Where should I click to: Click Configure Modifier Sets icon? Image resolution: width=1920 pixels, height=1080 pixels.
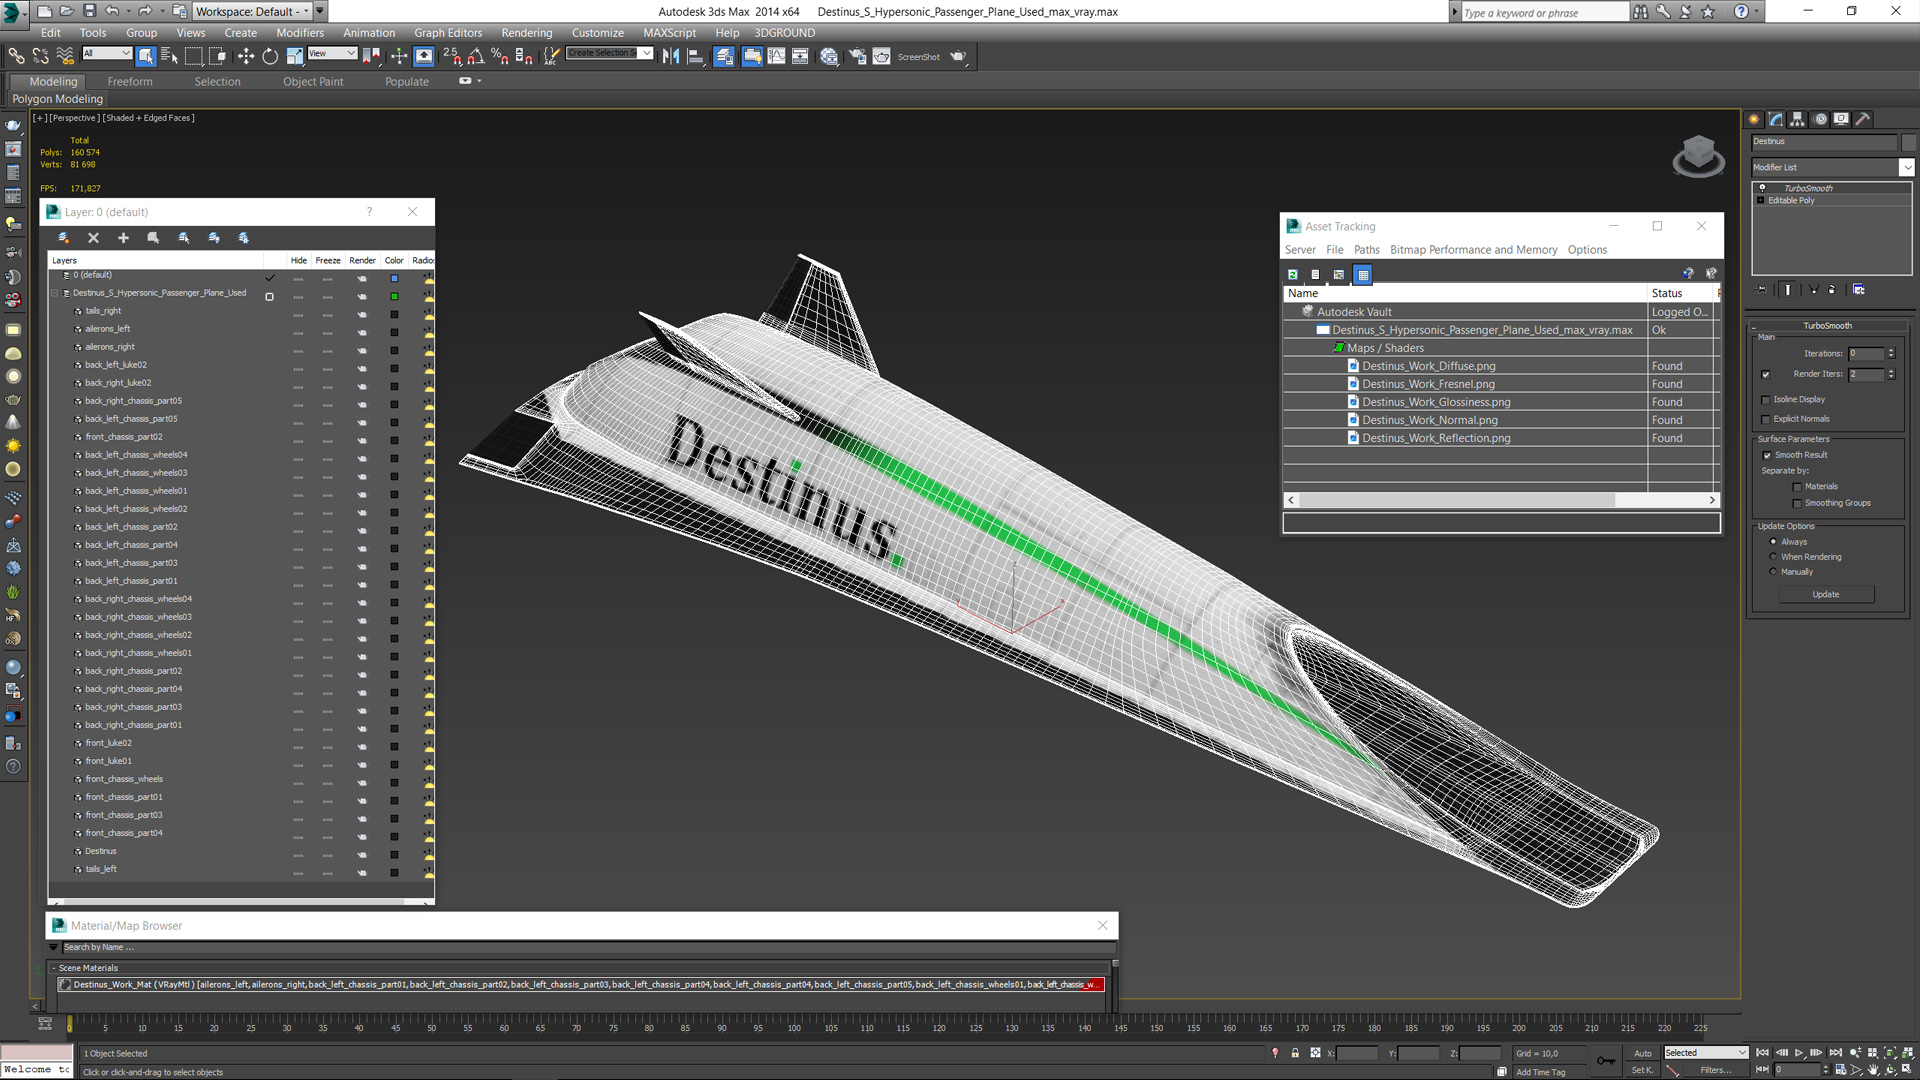[x=1859, y=290]
